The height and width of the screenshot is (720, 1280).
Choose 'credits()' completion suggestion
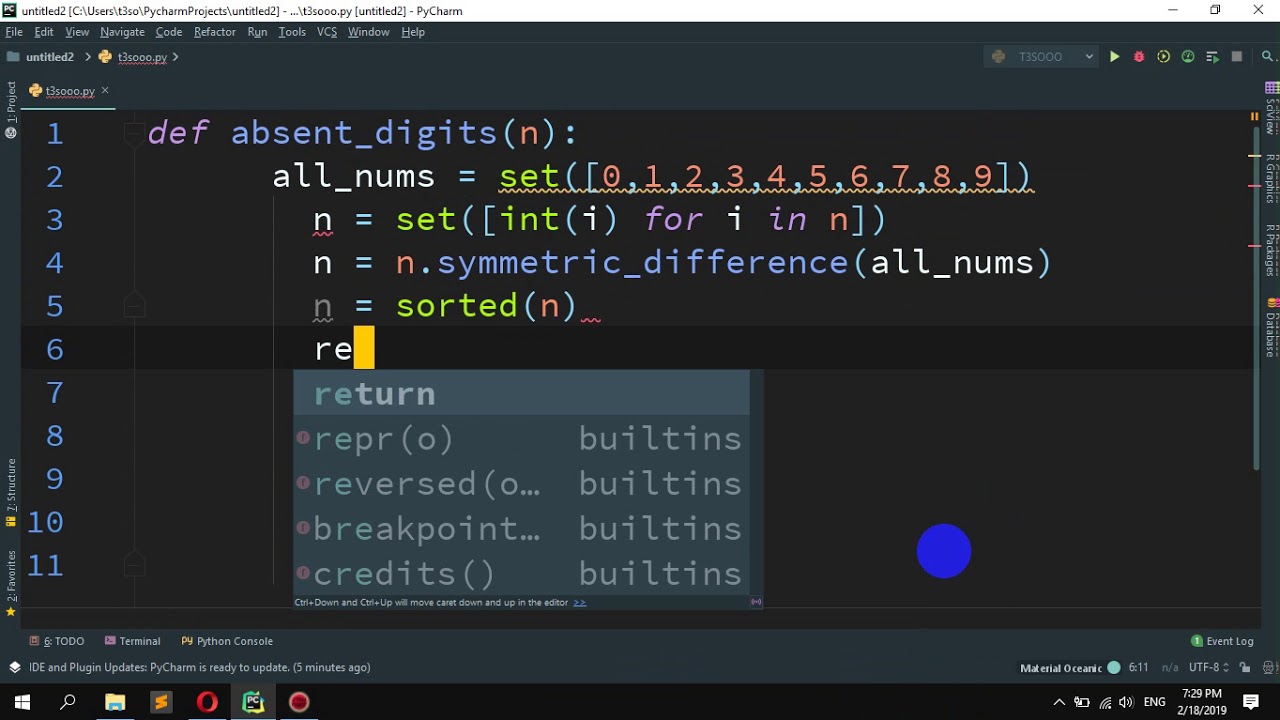(521, 573)
